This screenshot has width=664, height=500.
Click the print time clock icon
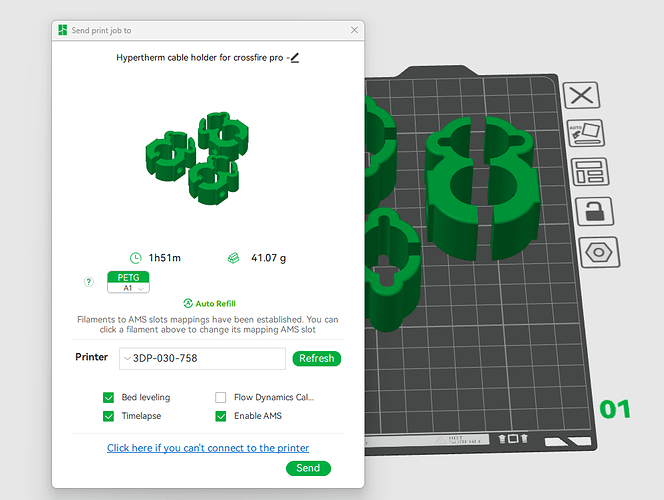tap(136, 258)
